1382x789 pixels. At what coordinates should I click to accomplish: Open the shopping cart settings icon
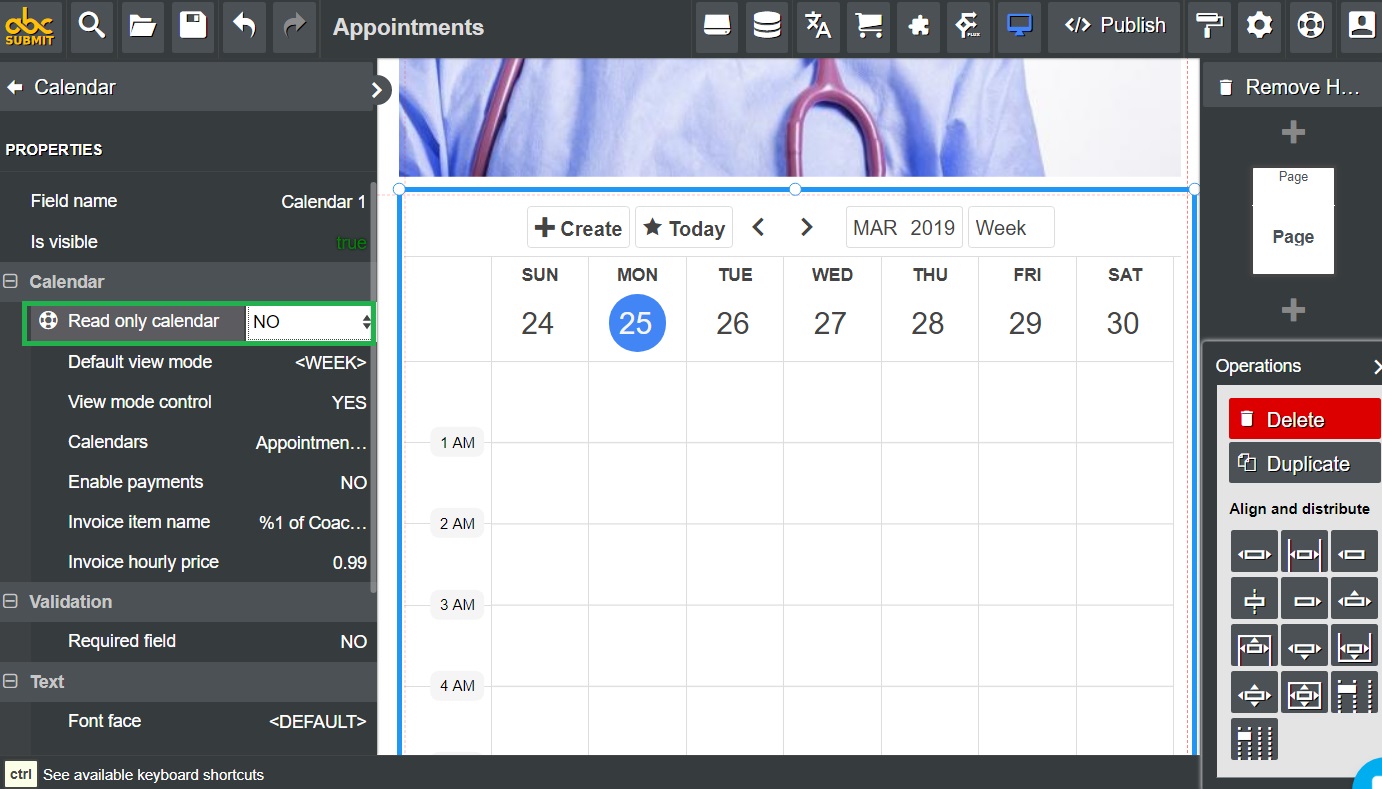[x=869, y=26]
